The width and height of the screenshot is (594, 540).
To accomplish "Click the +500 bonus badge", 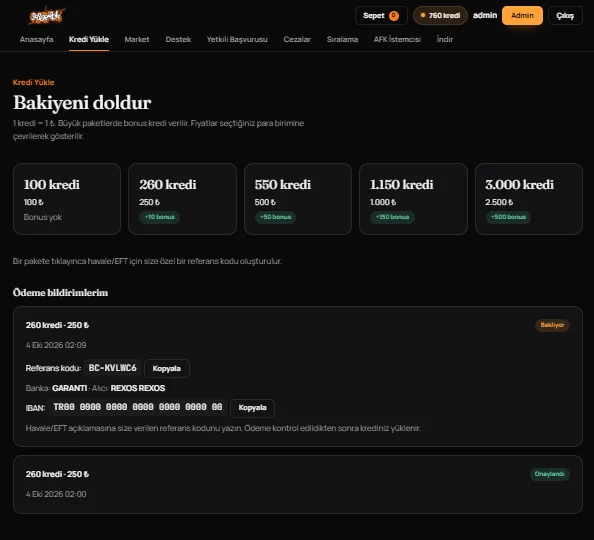I will point(508,217).
